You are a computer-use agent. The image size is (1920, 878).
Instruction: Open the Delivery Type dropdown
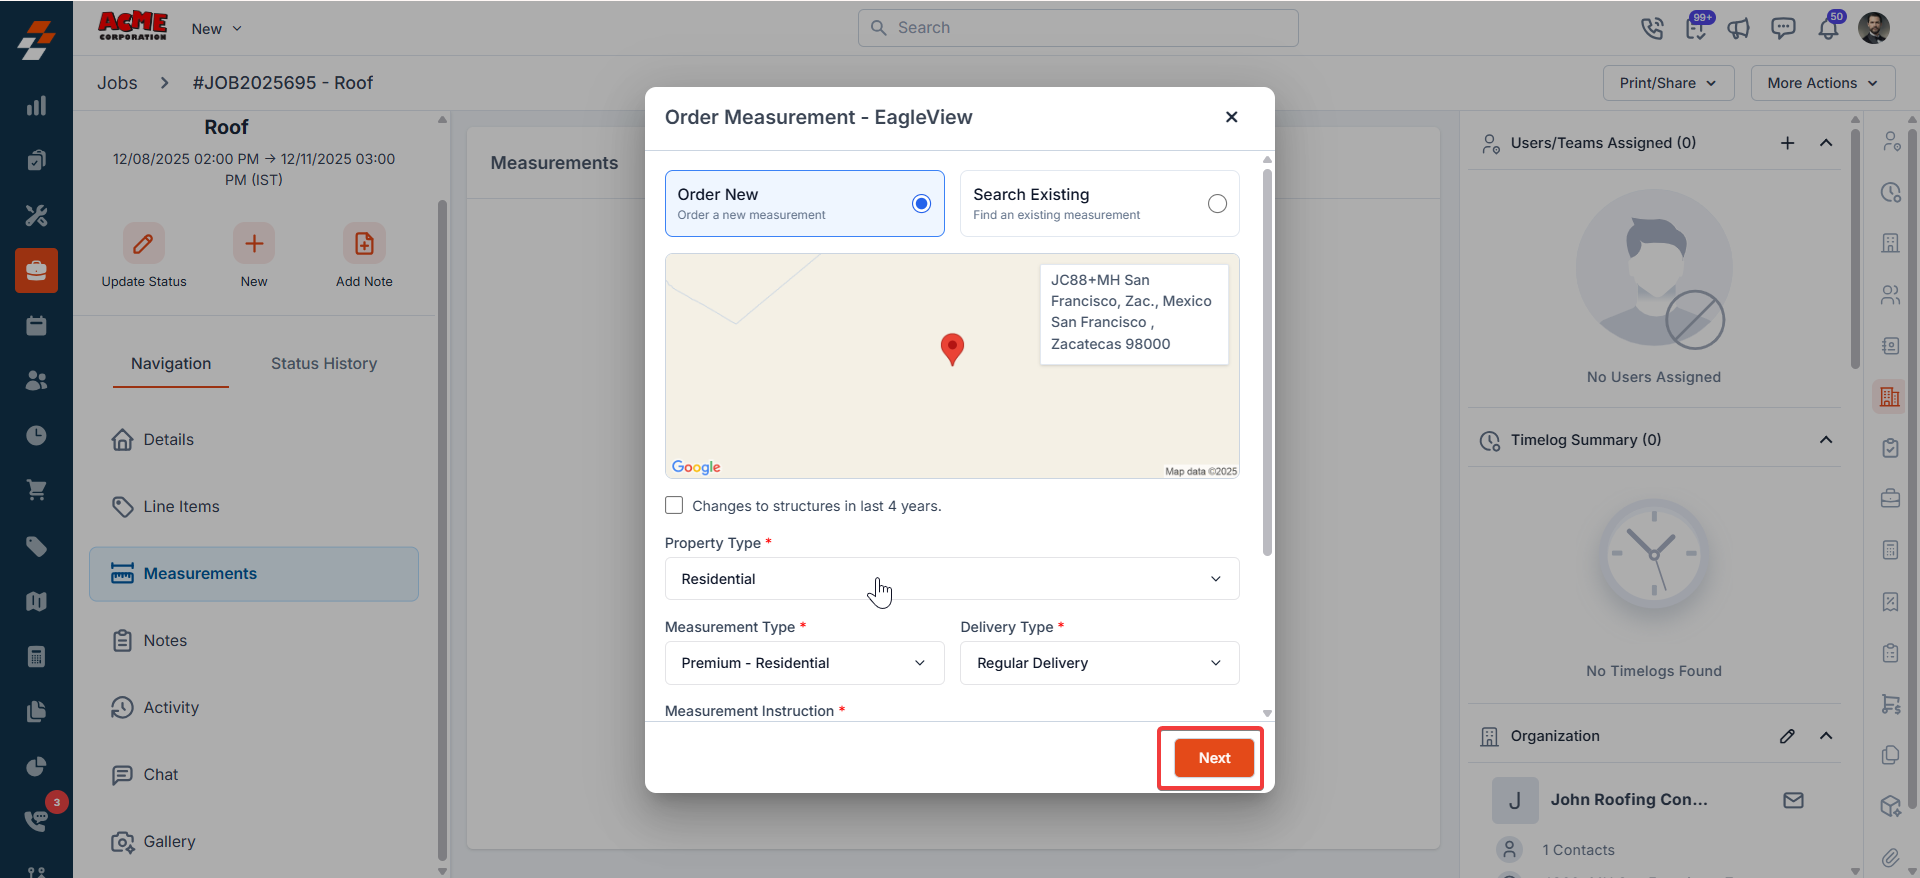coord(1100,663)
